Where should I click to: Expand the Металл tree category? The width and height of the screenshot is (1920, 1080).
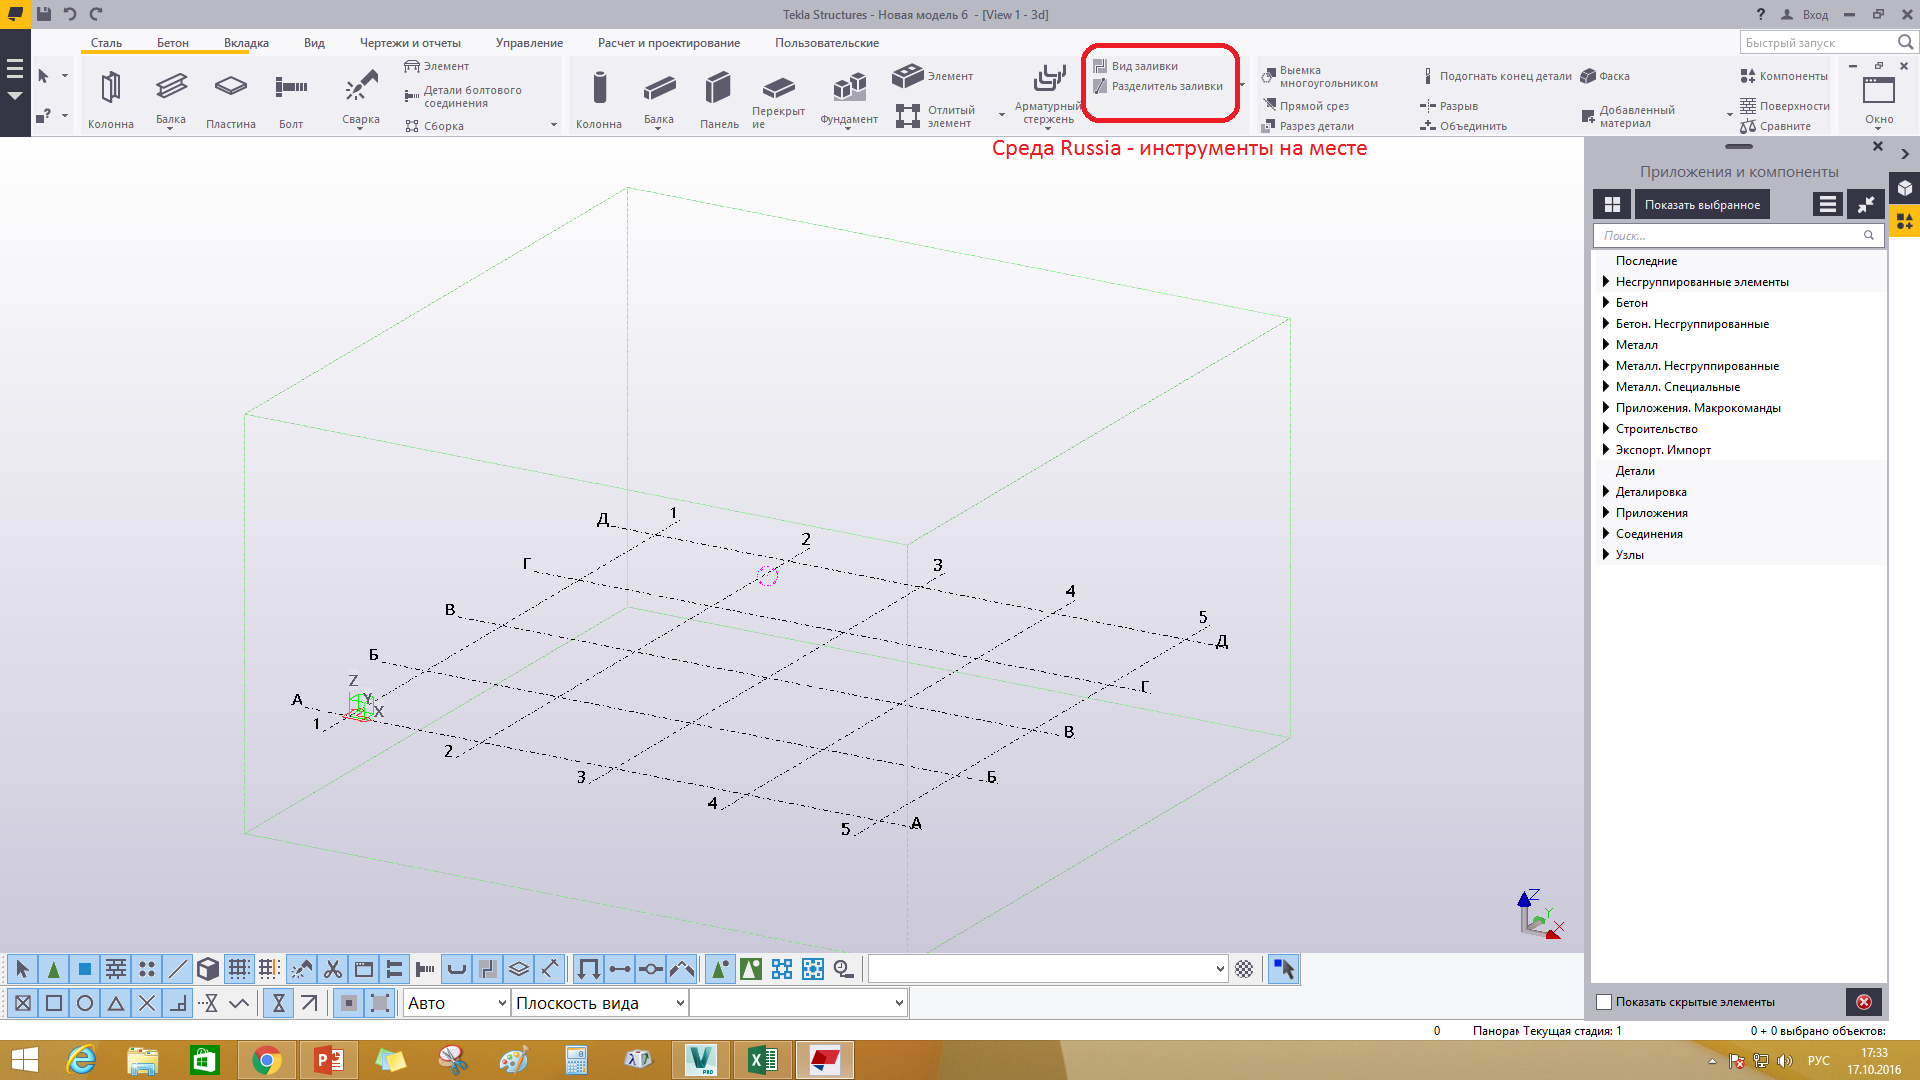point(1606,345)
